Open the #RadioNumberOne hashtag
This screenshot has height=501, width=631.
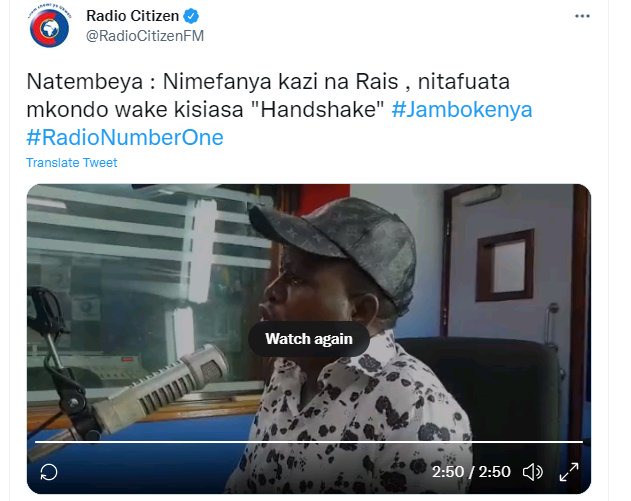pyautogui.click(x=125, y=137)
